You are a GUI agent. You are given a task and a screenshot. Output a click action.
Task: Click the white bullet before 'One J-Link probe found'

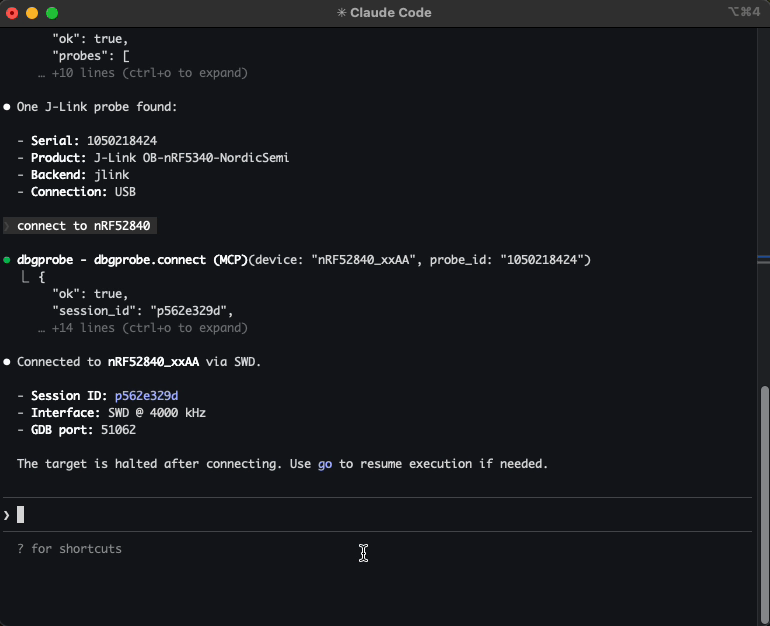(x=7, y=106)
